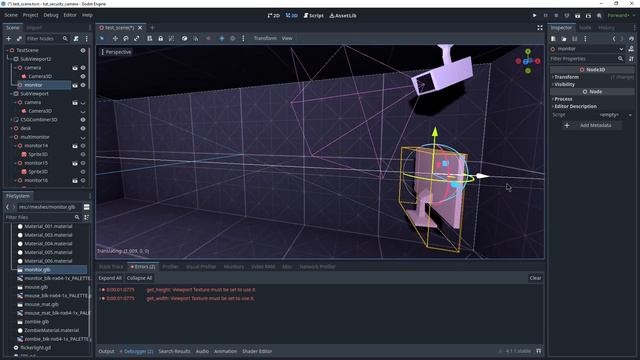
Task: Run a specific scene clapper icon
Action: (x=588, y=16)
